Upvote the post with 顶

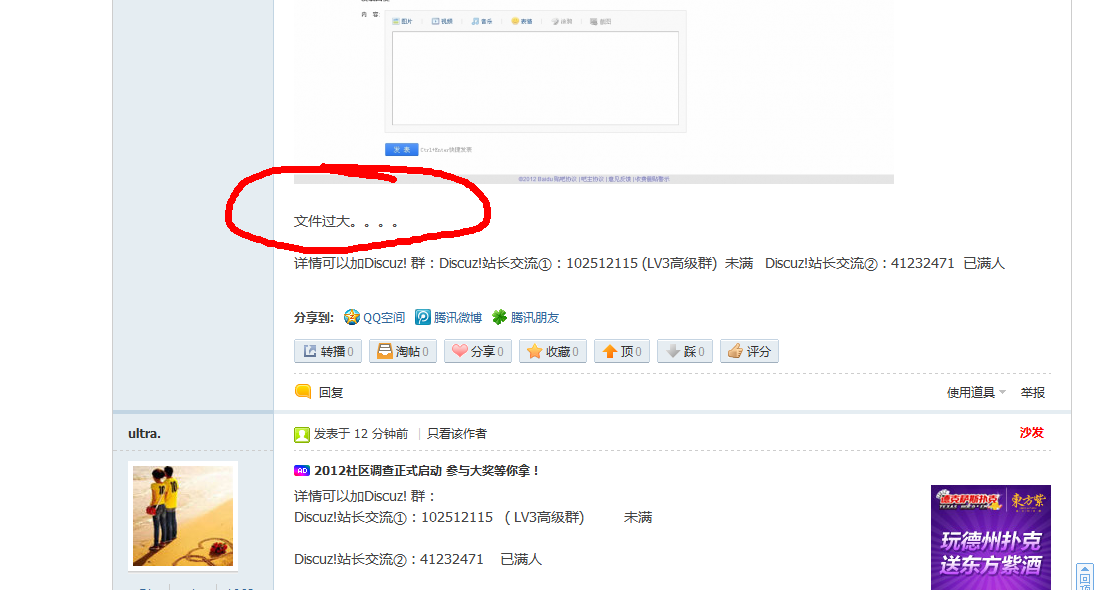click(621, 351)
